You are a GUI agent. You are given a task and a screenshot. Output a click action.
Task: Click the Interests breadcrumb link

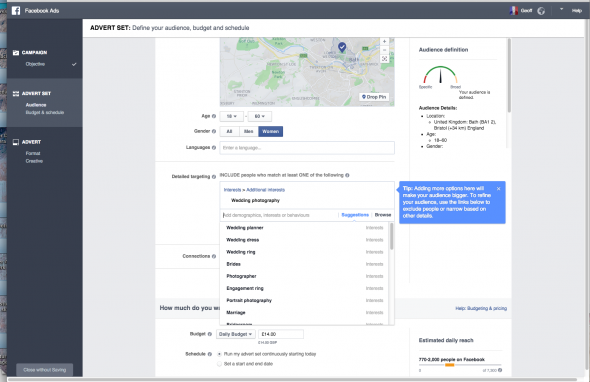232,190
